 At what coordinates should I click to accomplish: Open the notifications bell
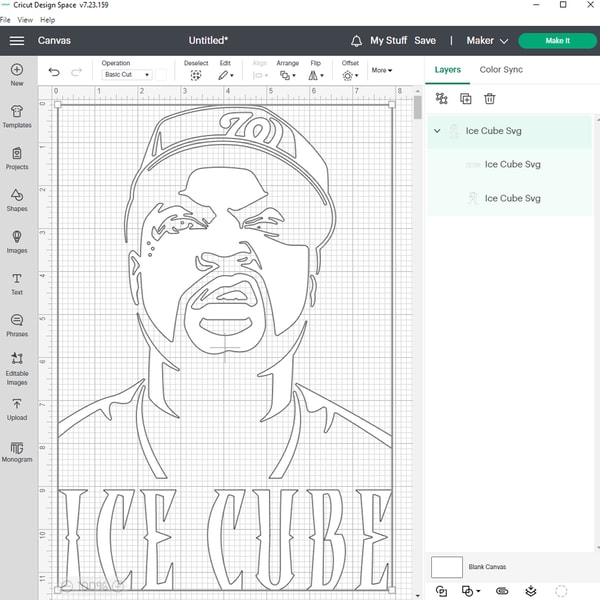tap(356, 41)
